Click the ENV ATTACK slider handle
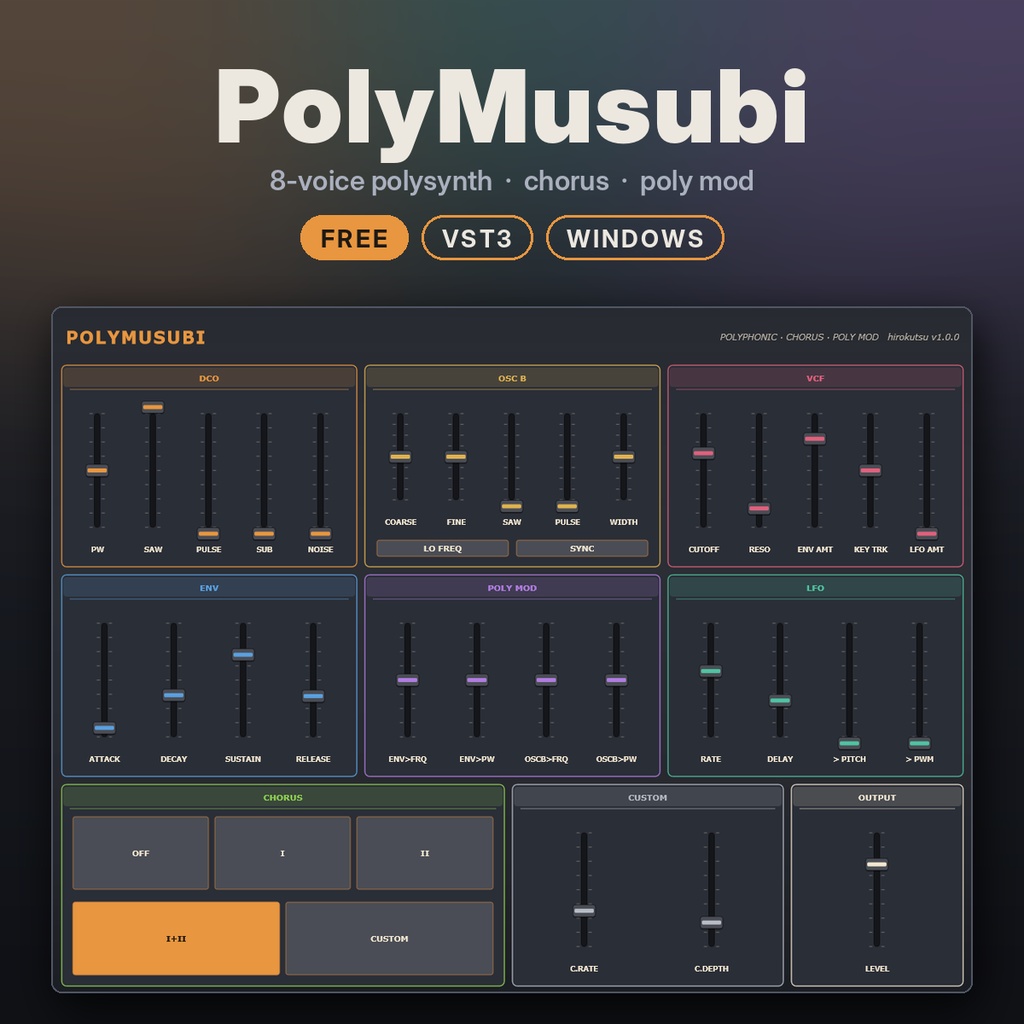This screenshot has height=1024, width=1024. click(x=104, y=728)
